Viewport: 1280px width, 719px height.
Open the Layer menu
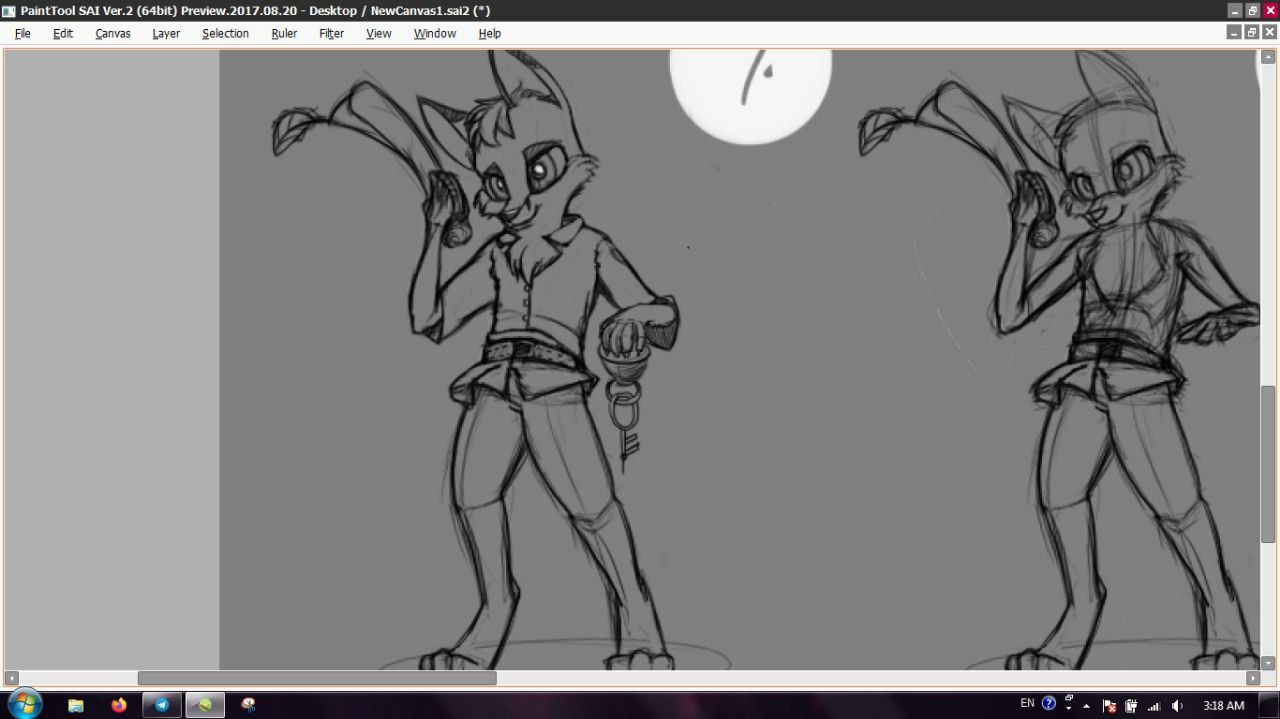pyautogui.click(x=166, y=33)
